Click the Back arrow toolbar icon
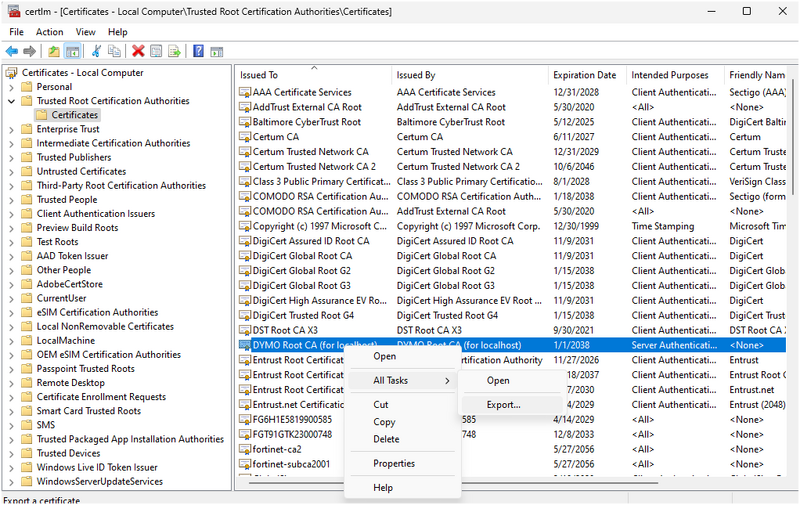 [11, 51]
